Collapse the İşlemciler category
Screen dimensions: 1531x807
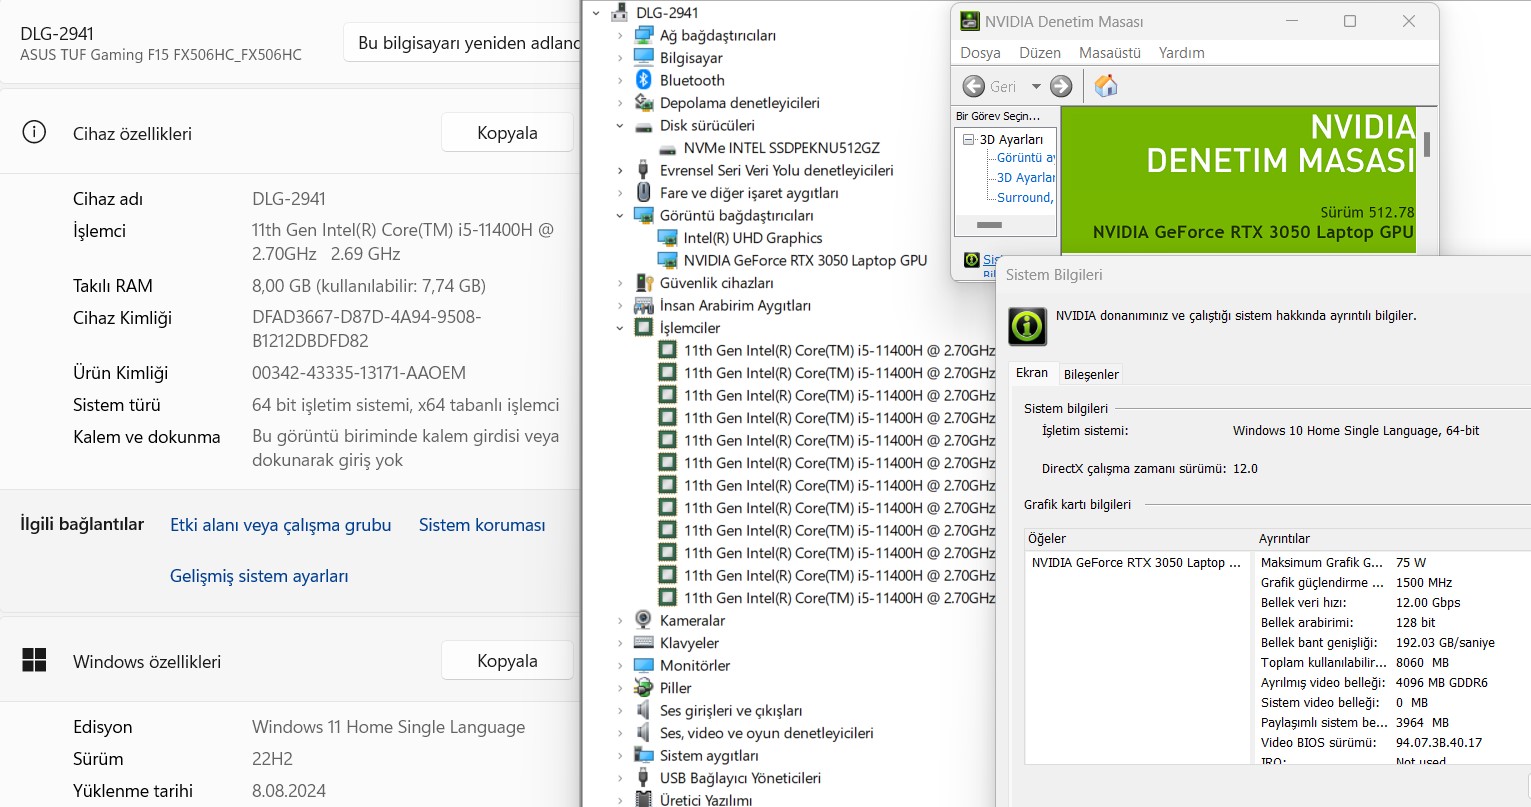620,328
